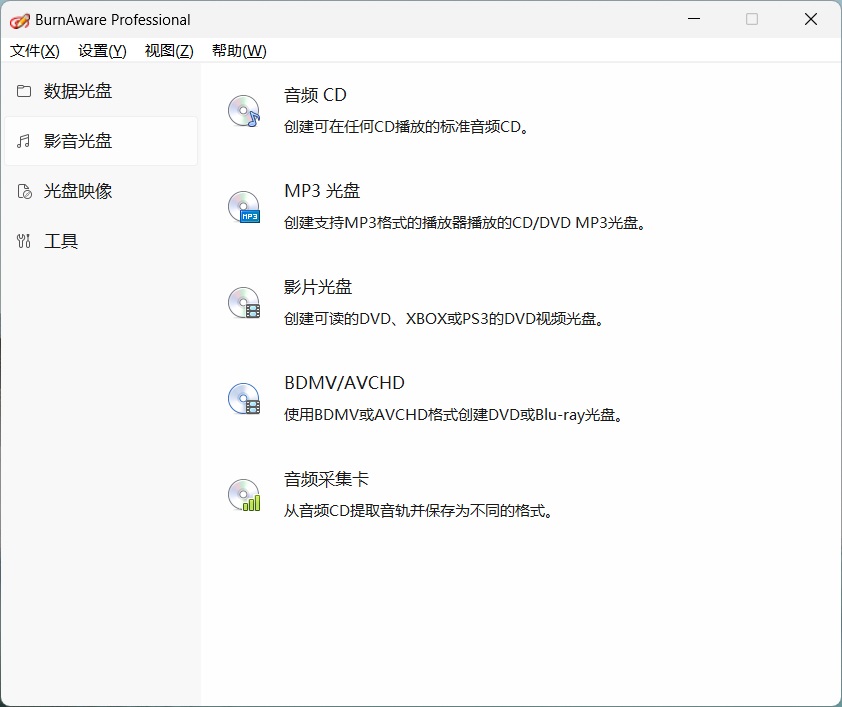Open the 帮助(W) menu

point(239,51)
